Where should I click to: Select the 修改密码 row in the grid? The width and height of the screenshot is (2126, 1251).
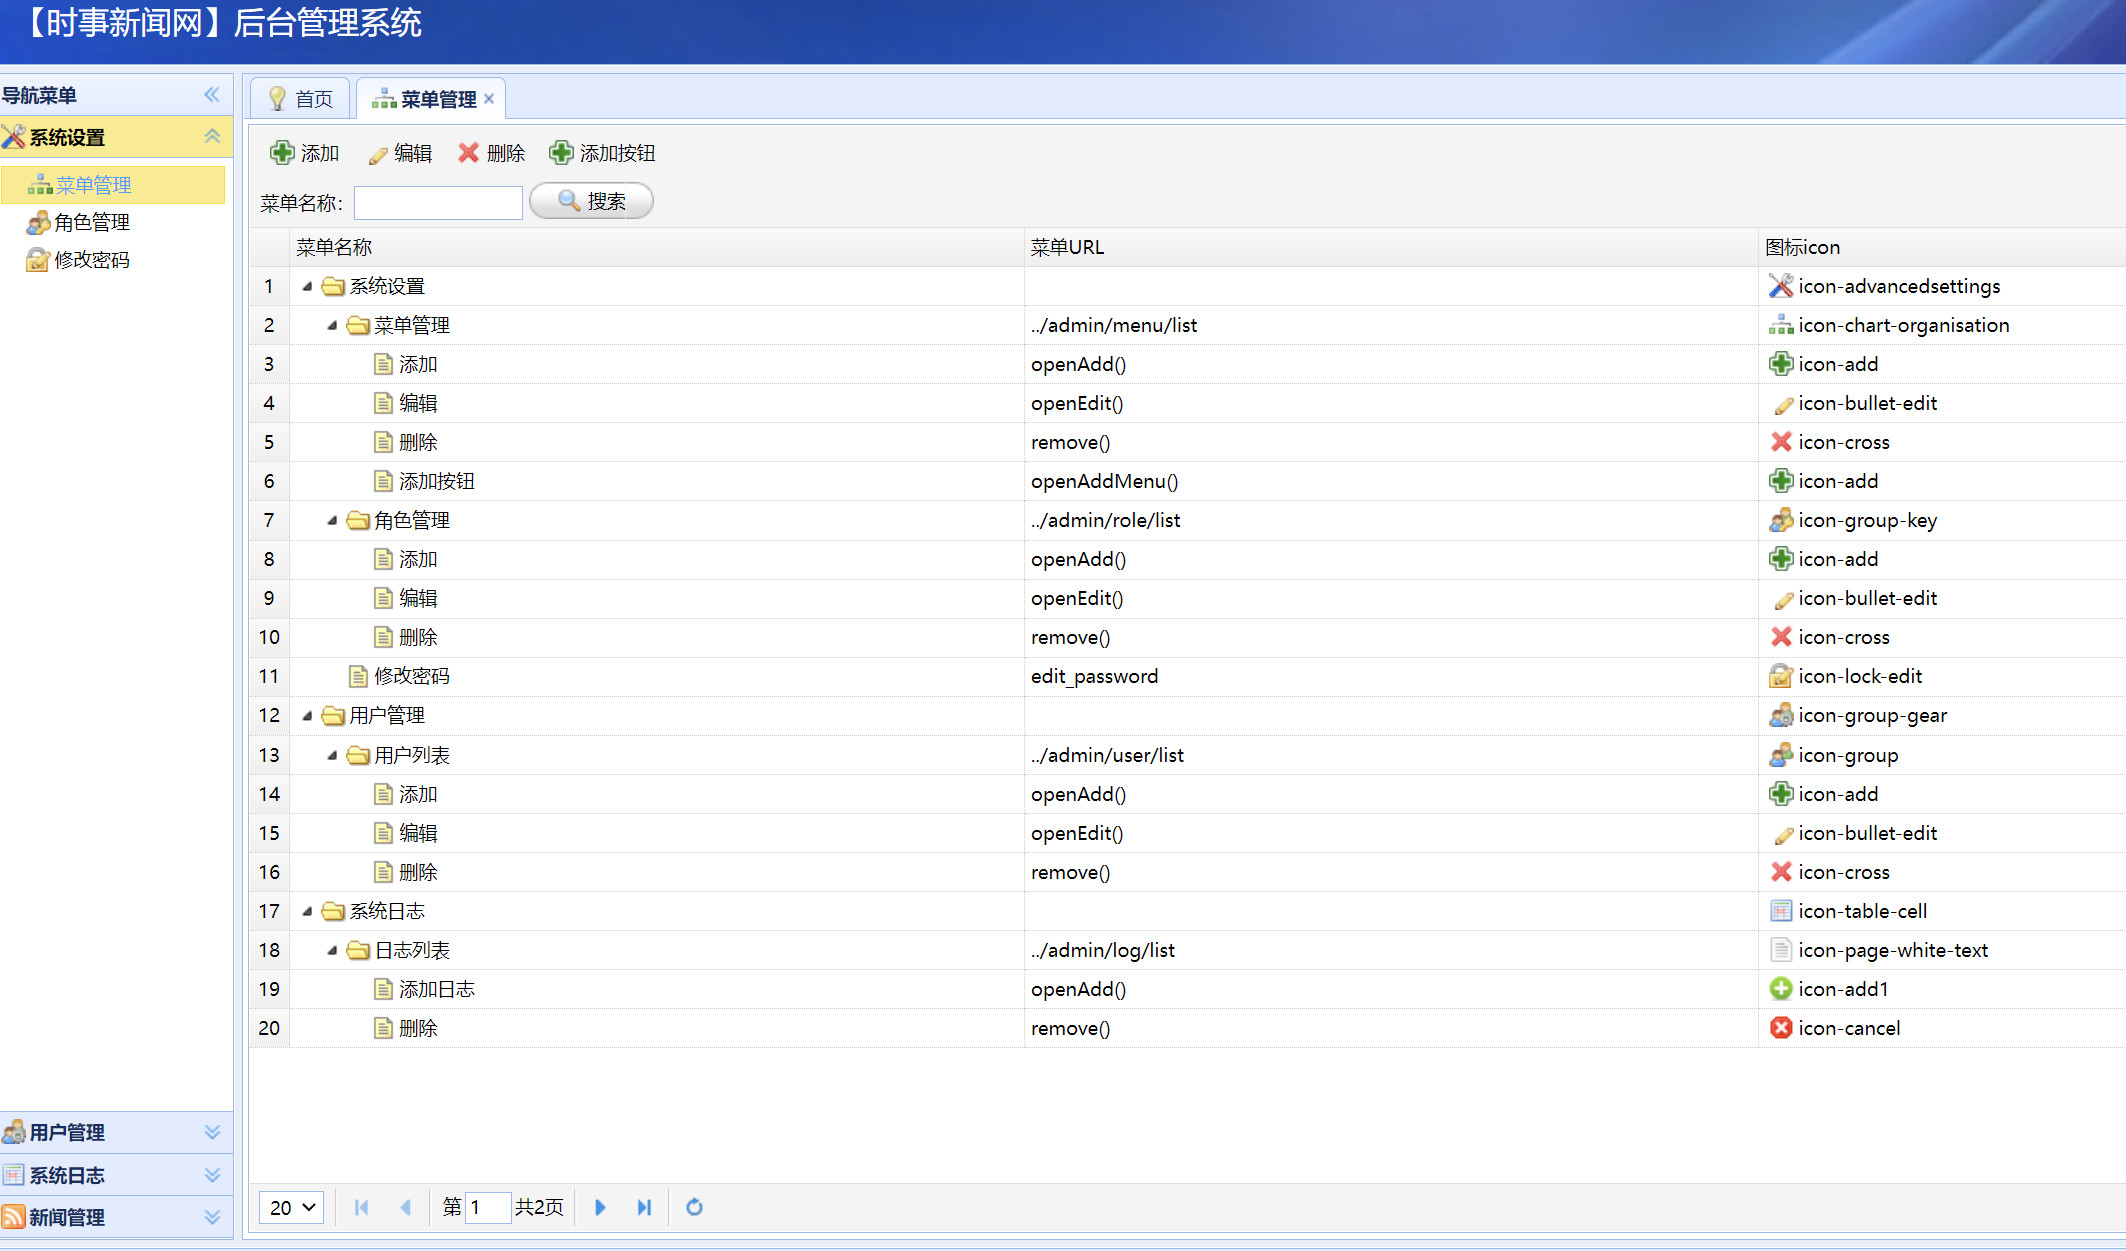coord(411,676)
